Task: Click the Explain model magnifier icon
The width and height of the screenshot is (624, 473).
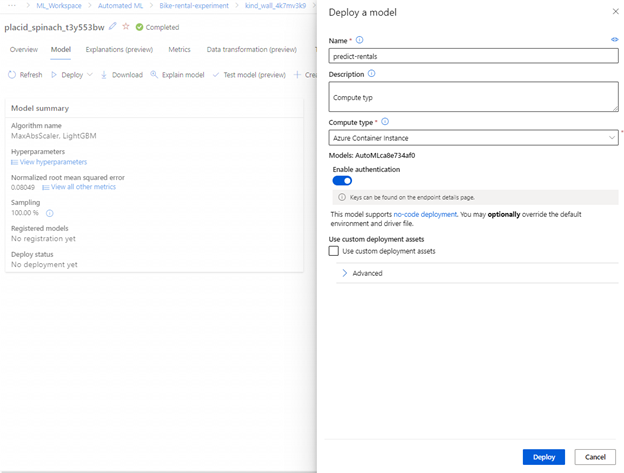Action: 154,75
